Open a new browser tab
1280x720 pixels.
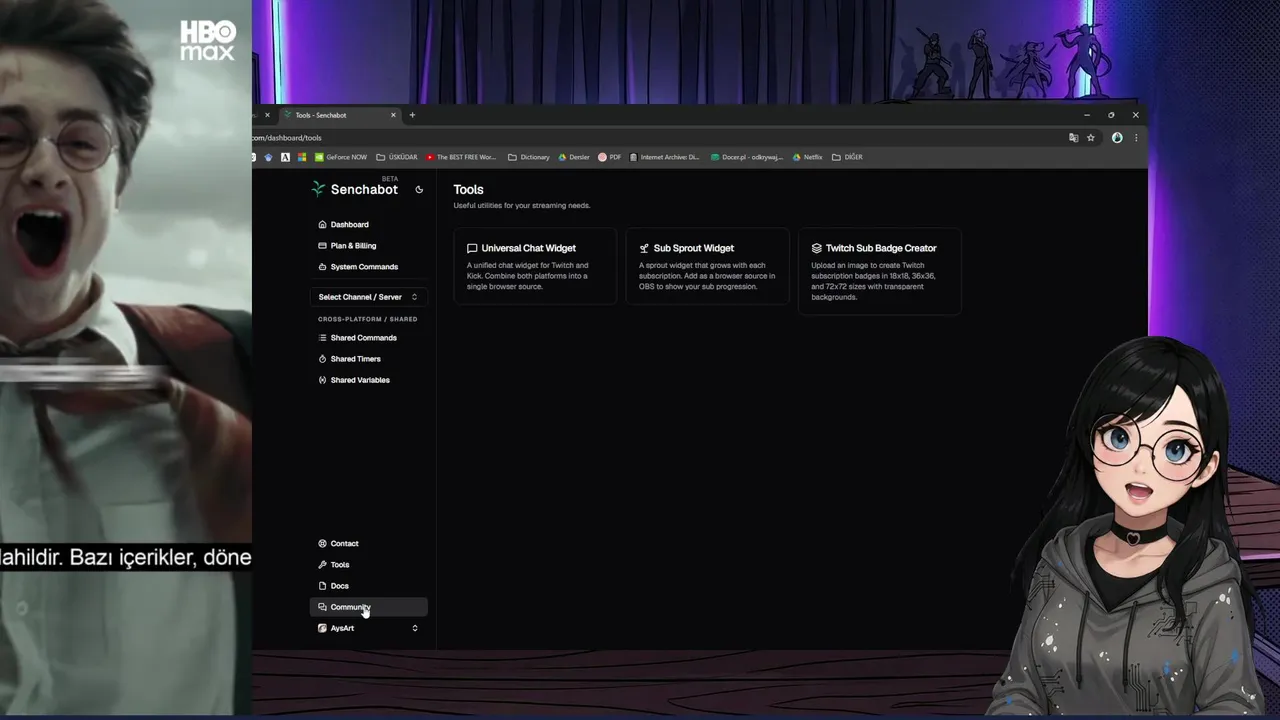[x=412, y=115]
